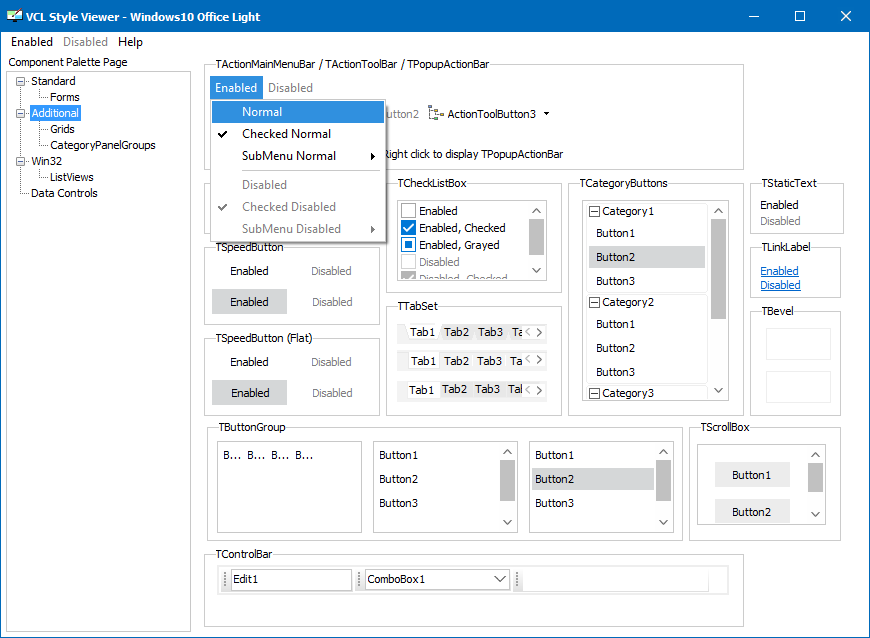Click the Edit1 input field
The height and width of the screenshot is (638, 870).
pos(291,579)
